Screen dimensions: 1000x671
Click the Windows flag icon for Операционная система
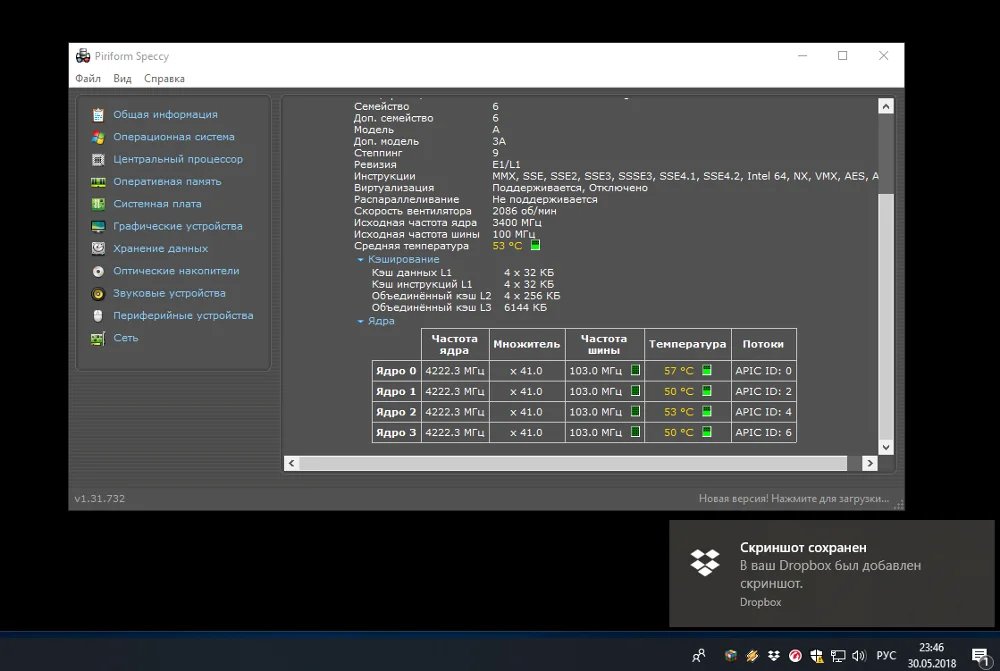tap(98, 137)
